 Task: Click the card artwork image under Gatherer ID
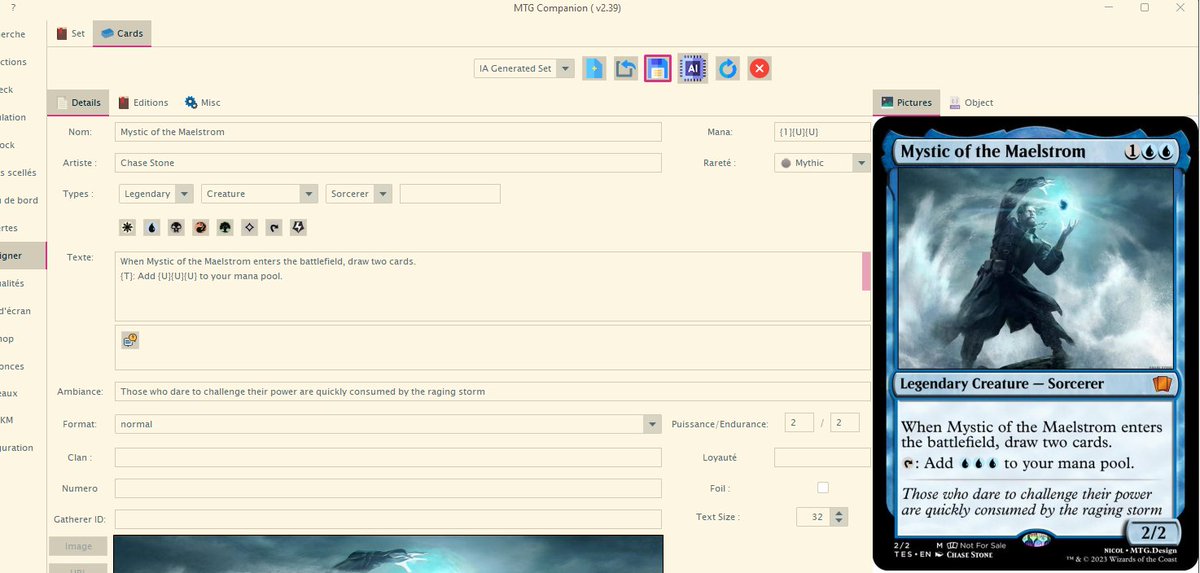tap(388, 554)
